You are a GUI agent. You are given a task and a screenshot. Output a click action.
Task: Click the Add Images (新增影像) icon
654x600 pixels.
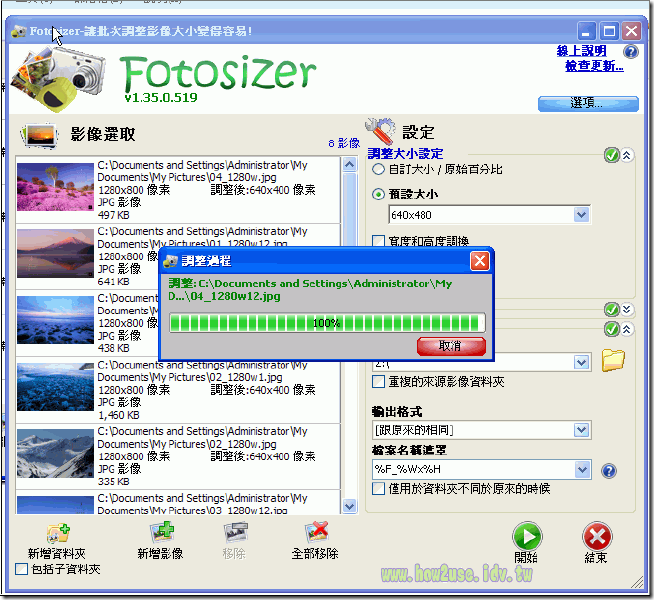161,532
